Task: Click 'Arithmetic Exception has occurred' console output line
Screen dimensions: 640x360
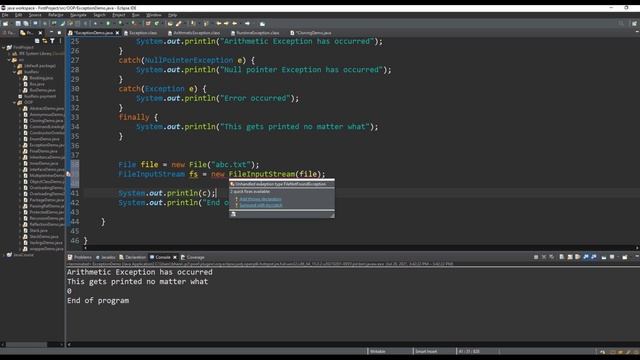Action: coord(140,272)
